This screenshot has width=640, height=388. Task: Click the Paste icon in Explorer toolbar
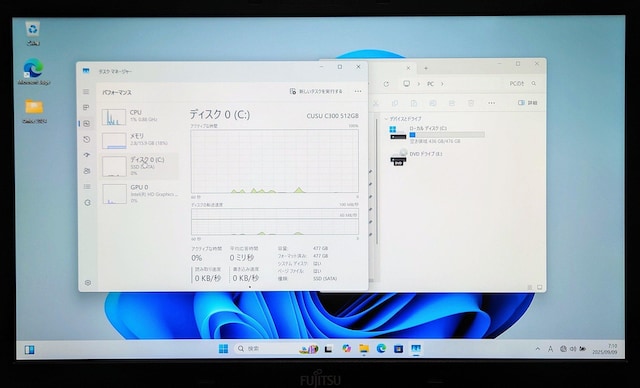pos(413,103)
